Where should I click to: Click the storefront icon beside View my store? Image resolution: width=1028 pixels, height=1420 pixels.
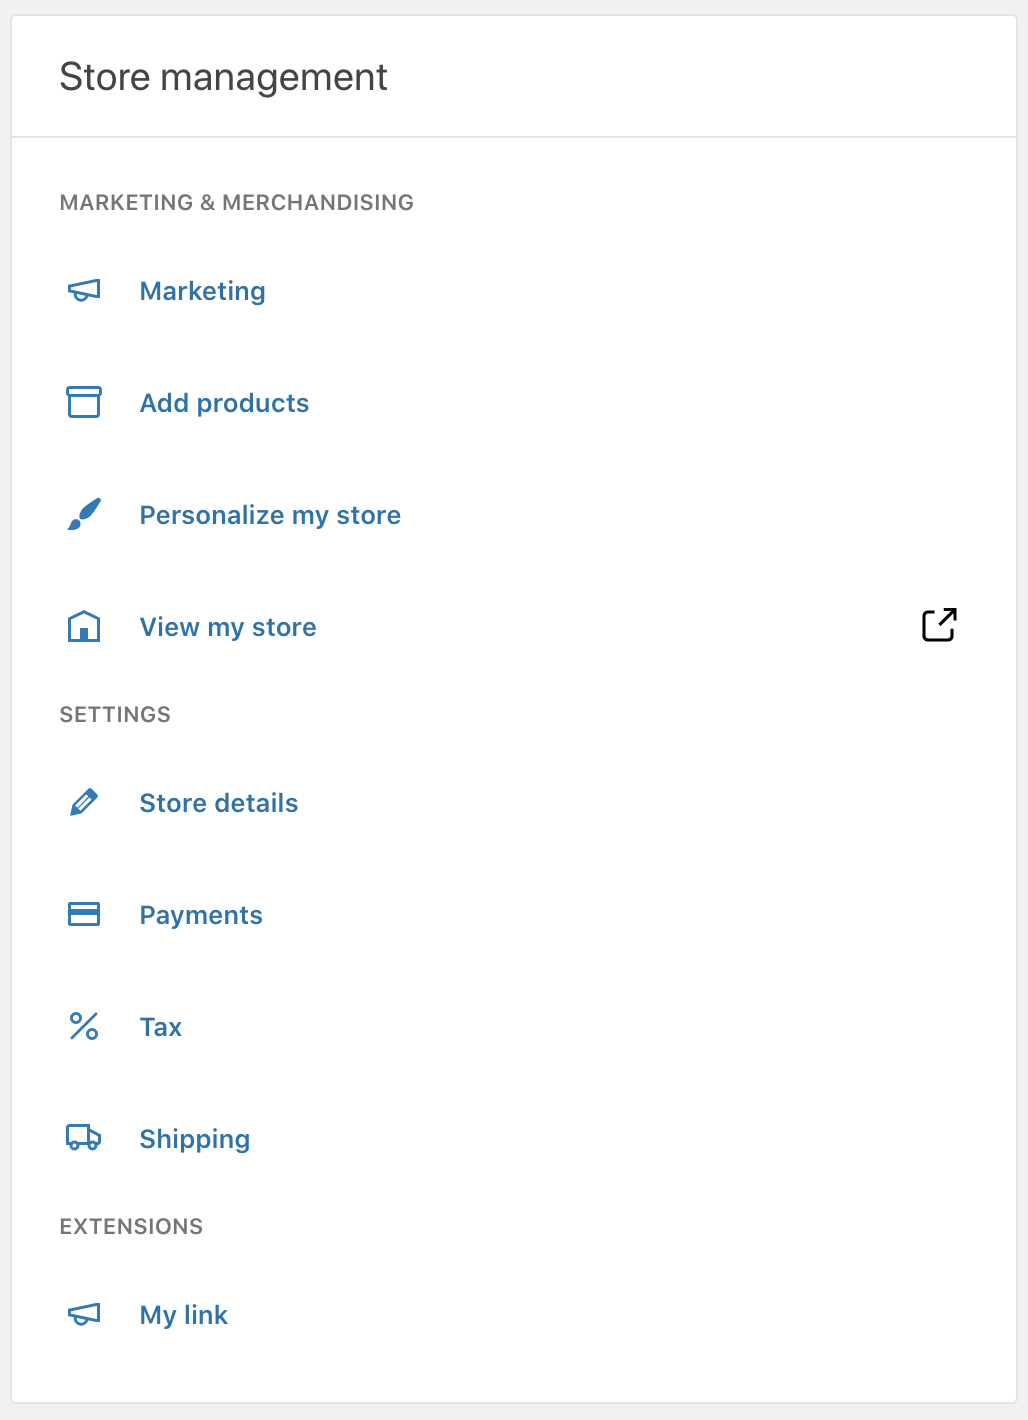84,627
